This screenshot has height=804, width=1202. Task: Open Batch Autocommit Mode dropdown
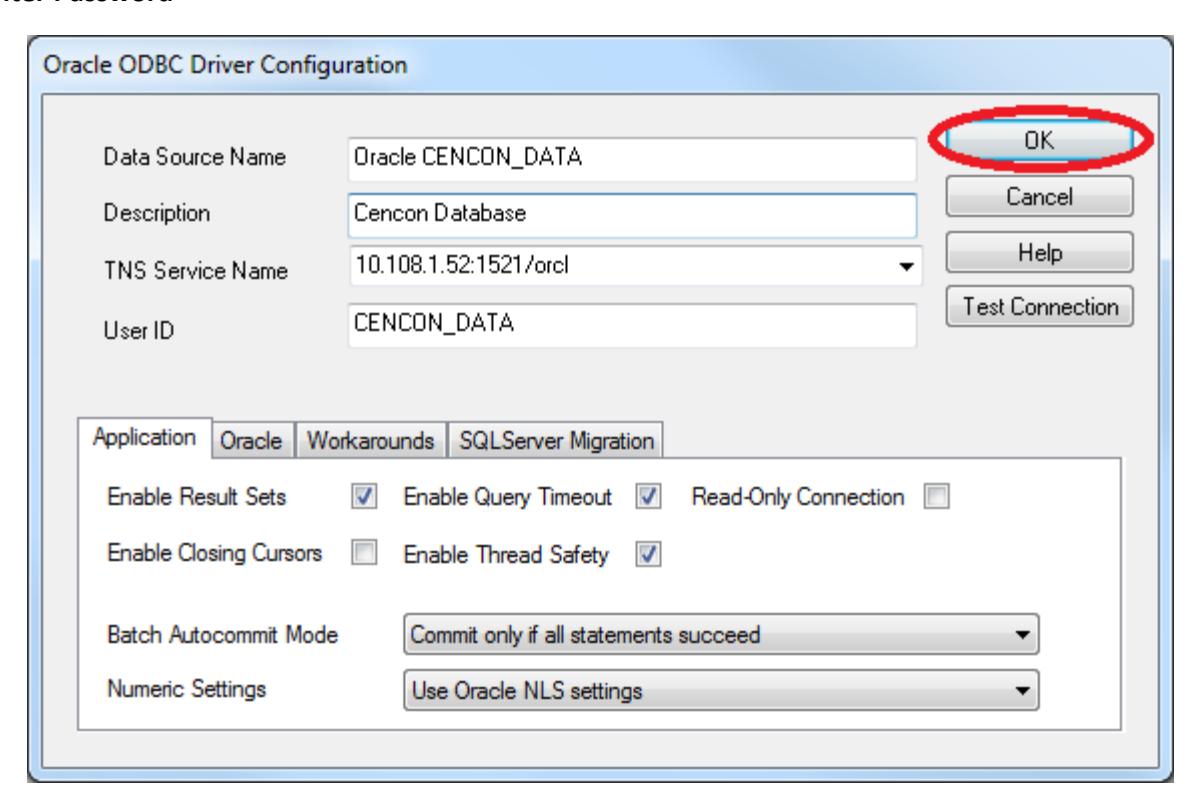(720, 636)
